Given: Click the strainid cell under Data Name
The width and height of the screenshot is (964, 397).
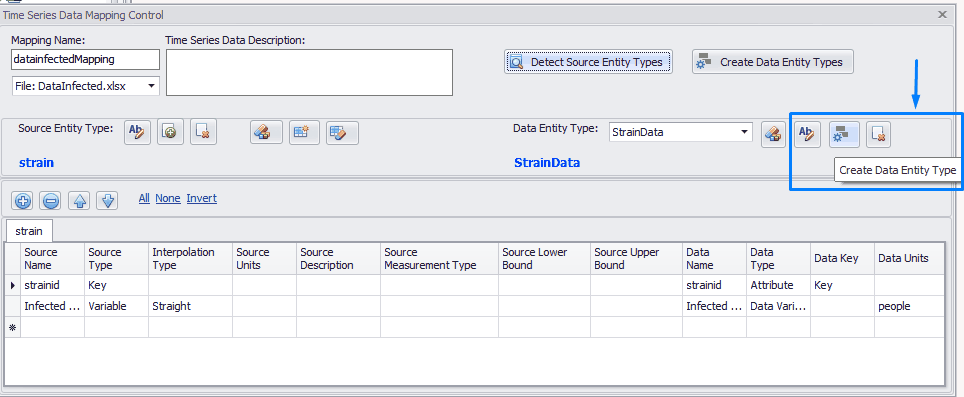Looking at the screenshot, I should coord(714,285).
